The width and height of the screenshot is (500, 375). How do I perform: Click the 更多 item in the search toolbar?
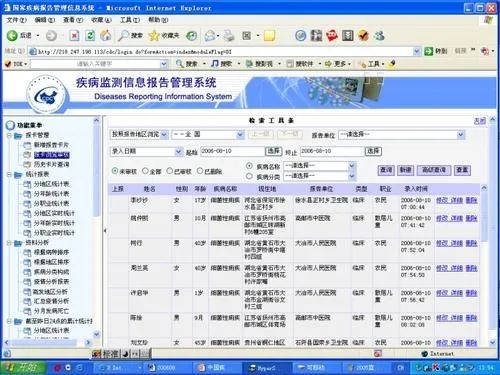click(x=339, y=64)
